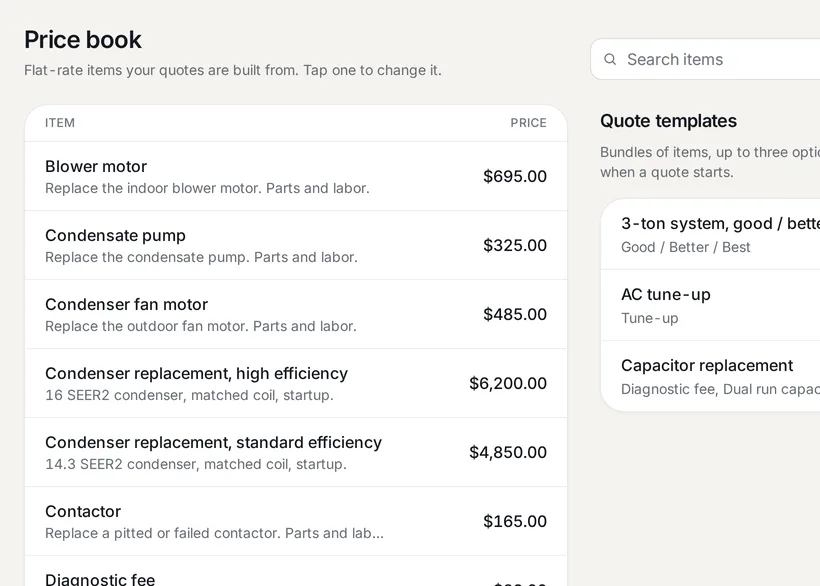Click the $165.00 price

click(515, 521)
